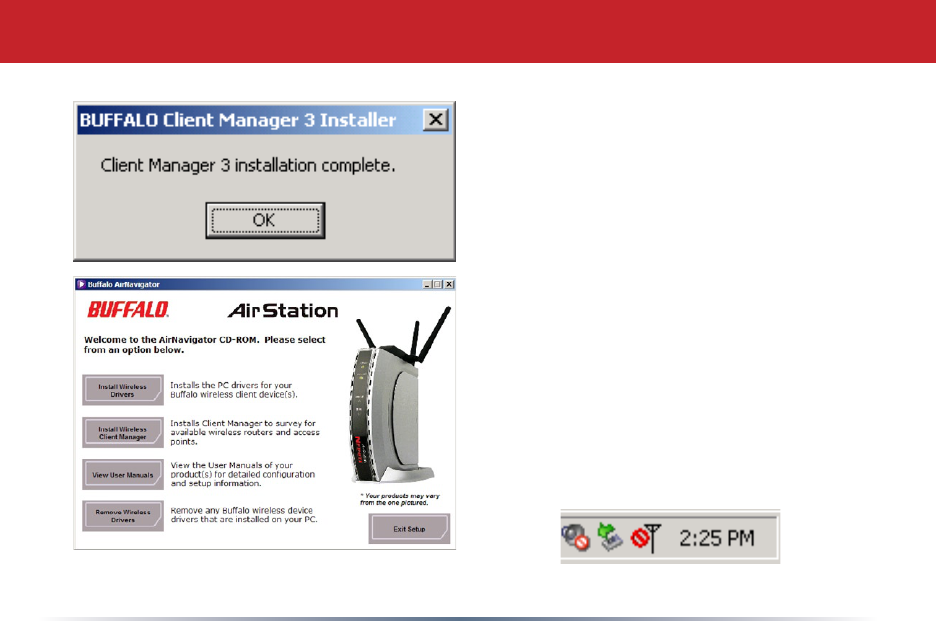Click OK in Client Manager installer dialog
The width and height of the screenshot is (936, 621).
point(265,220)
